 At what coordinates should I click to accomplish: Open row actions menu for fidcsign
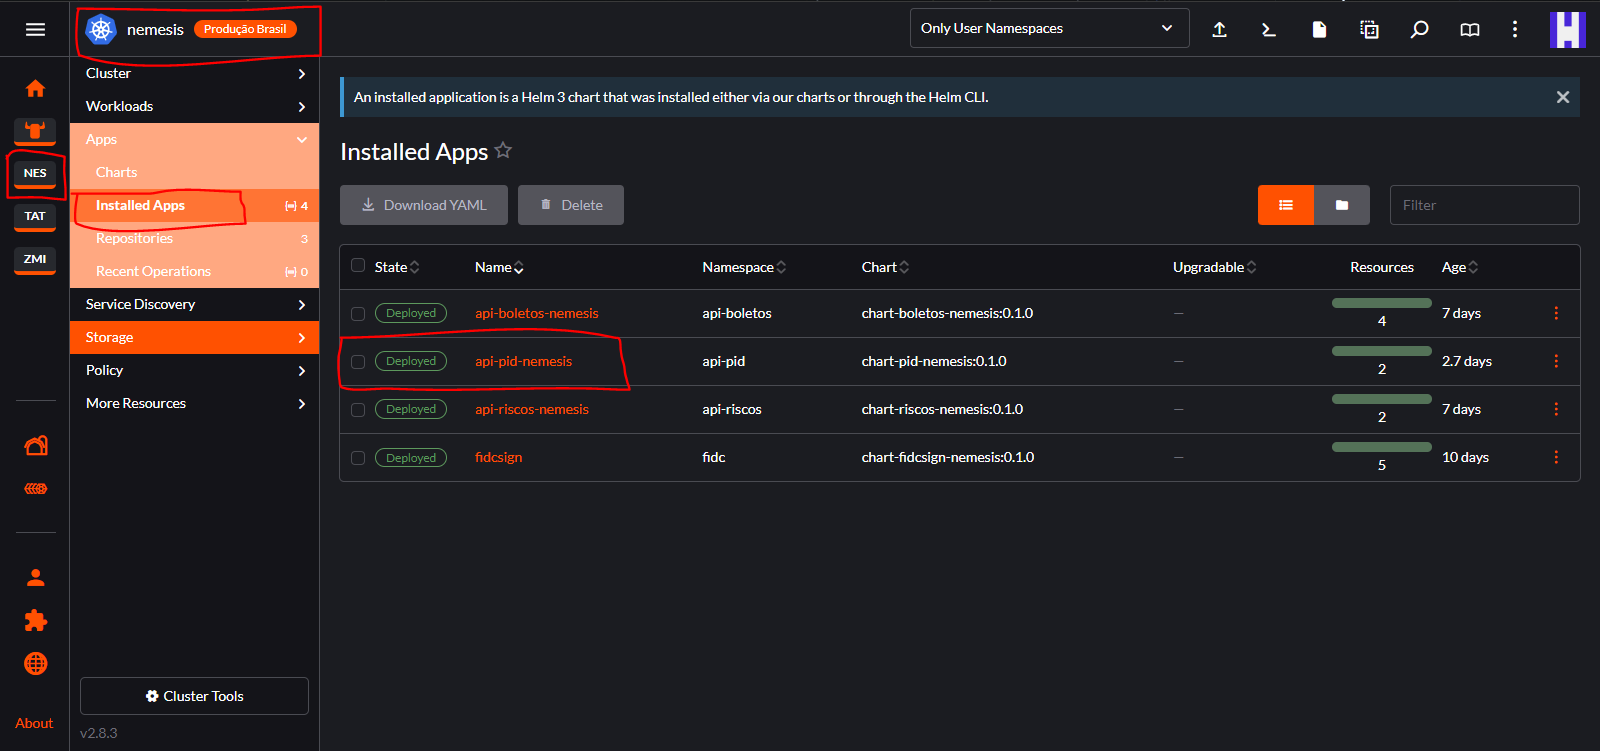click(x=1556, y=457)
